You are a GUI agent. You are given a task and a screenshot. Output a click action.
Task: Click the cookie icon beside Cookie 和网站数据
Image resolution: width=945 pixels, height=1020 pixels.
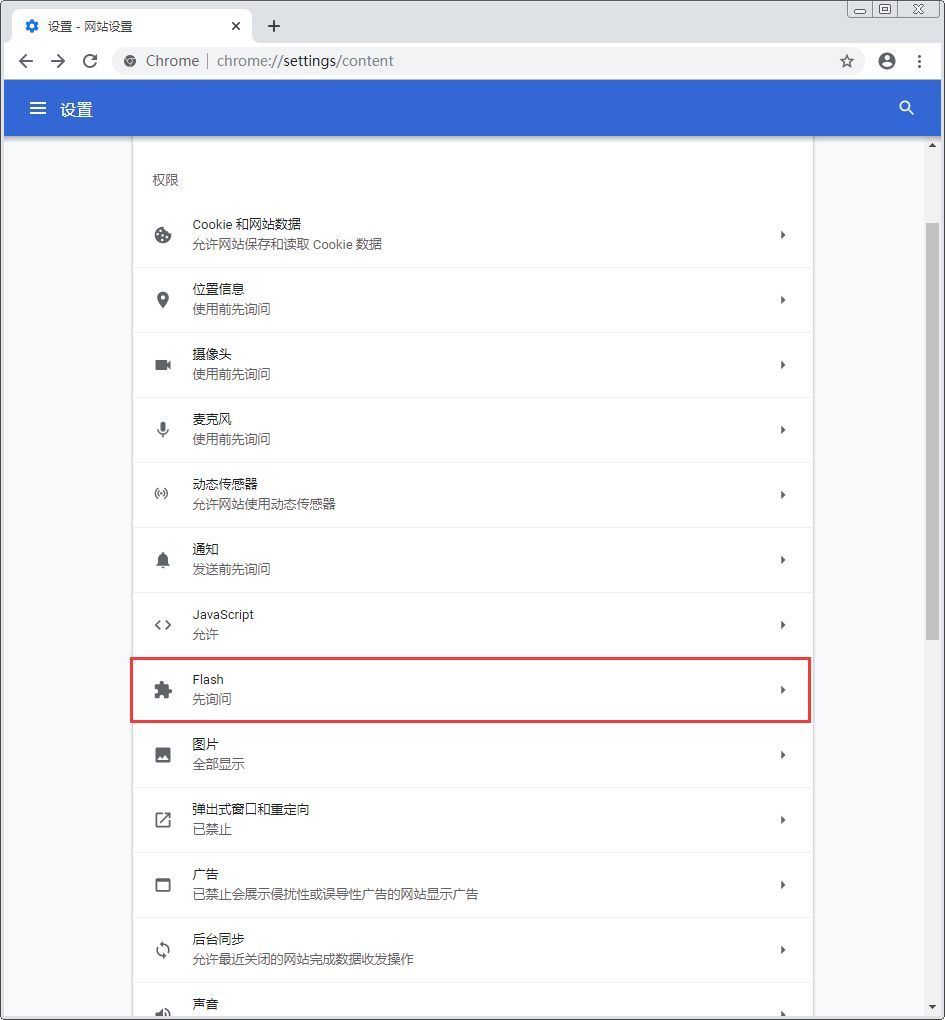point(163,235)
